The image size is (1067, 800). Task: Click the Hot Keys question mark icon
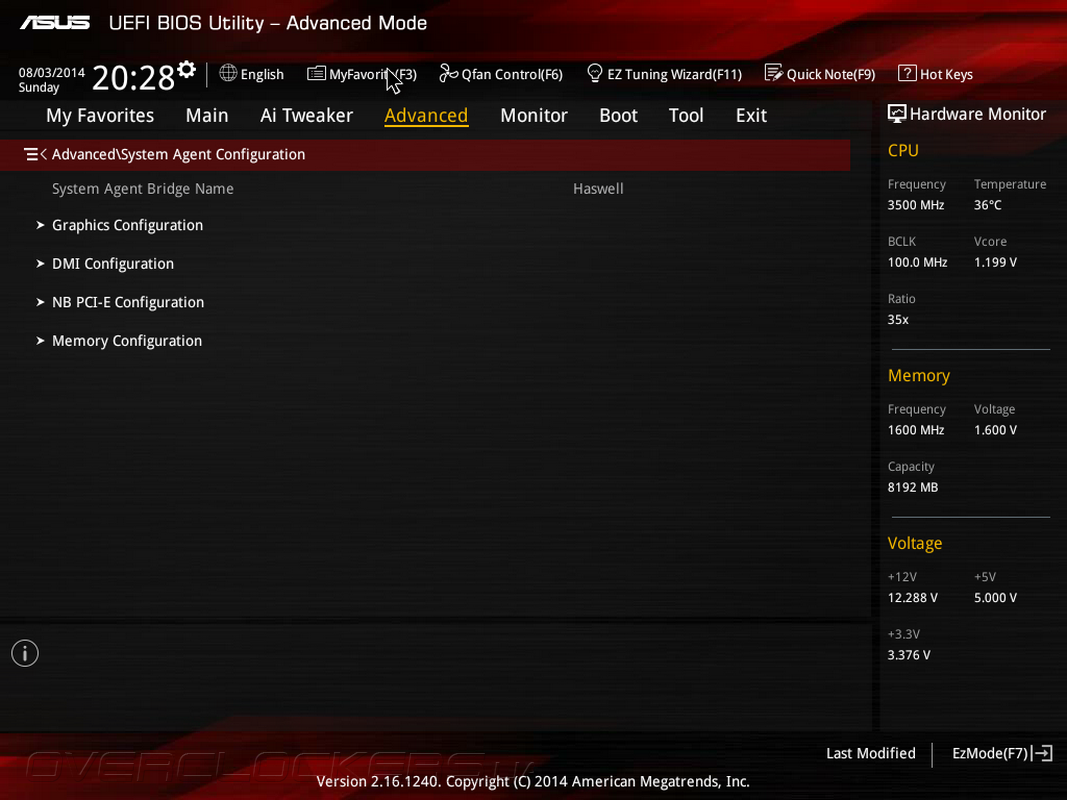pos(907,73)
